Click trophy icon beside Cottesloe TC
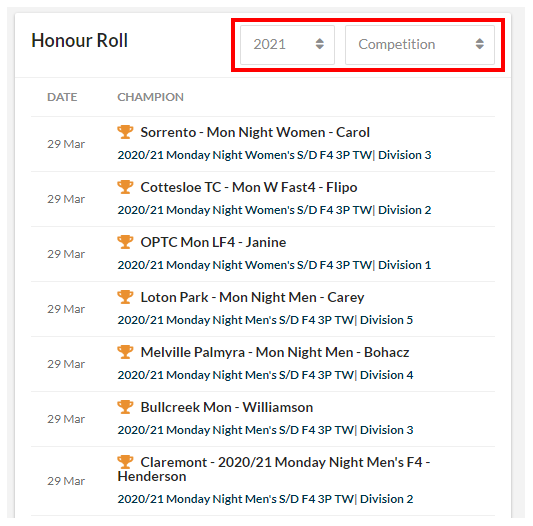Image resolution: width=533 pixels, height=526 pixels. [x=125, y=187]
